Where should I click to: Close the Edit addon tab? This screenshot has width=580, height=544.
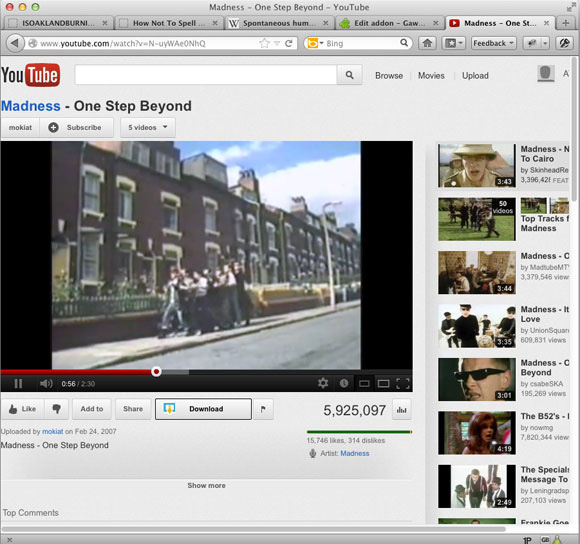(435, 23)
